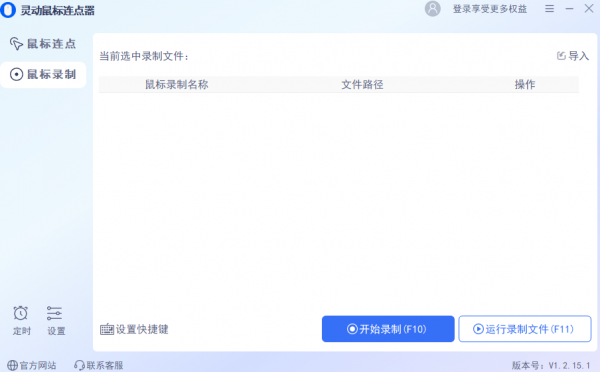The image size is (600, 372).
Task: Click 当前选中录制文件 label
Action: tap(144, 56)
